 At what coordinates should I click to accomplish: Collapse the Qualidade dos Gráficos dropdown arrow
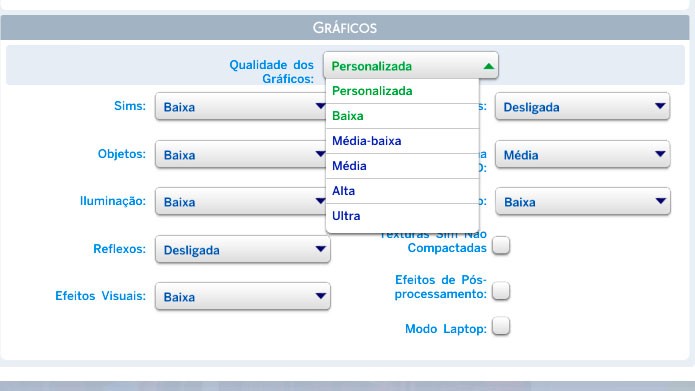click(488, 66)
